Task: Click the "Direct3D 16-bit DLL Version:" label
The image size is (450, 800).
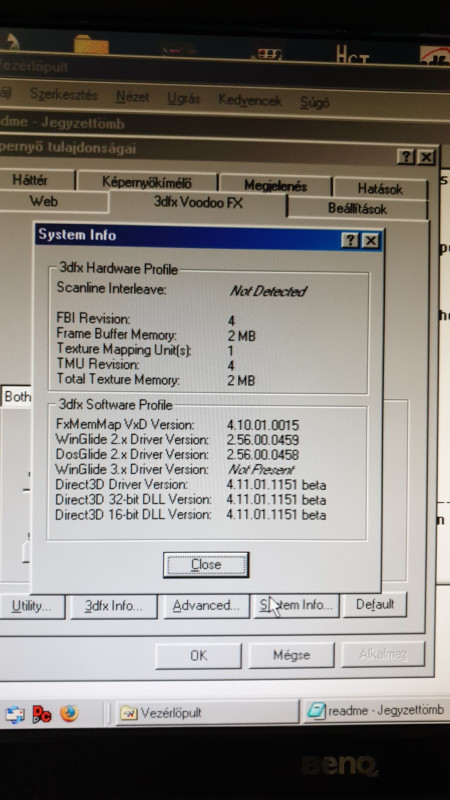Action: click(x=133, y=514)
